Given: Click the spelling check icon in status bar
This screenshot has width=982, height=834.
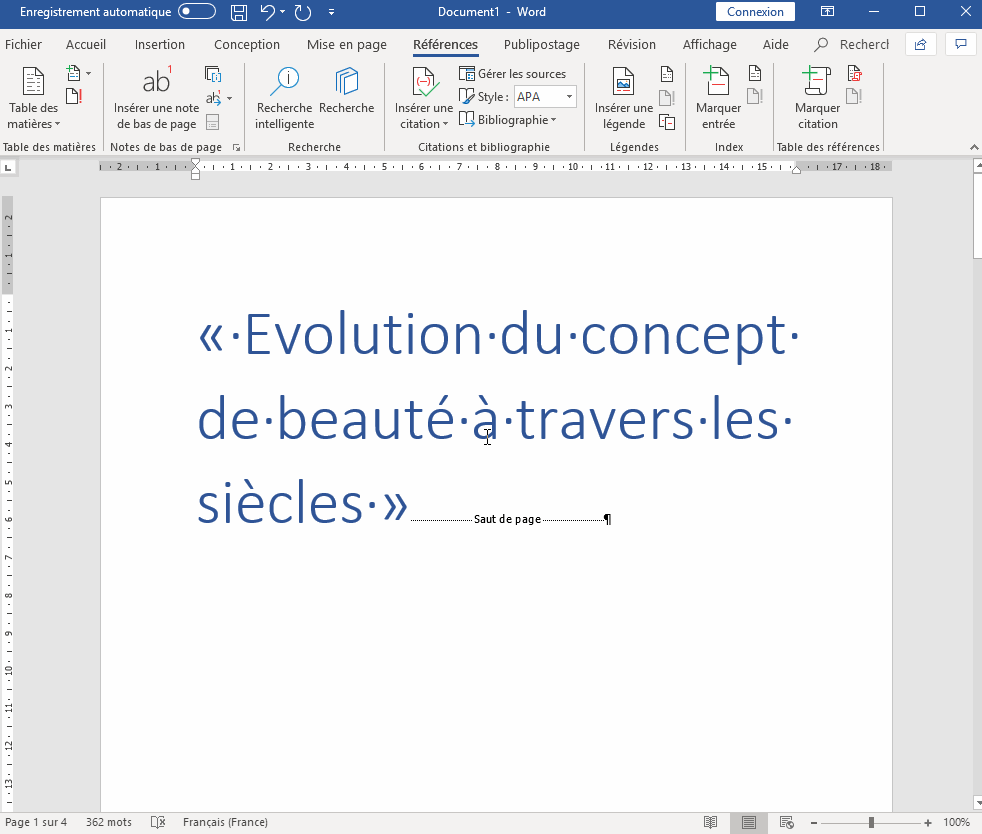Looking at the screenshot, I should click(x=157, y=822).
